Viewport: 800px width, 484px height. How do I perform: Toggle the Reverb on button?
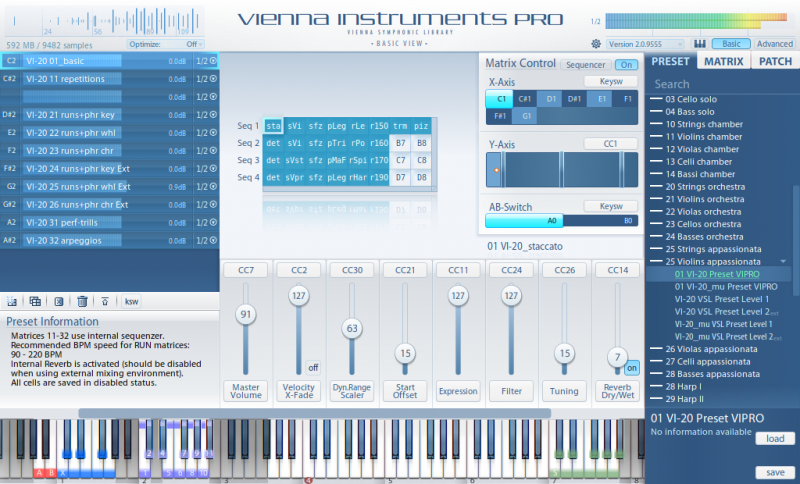632,368
